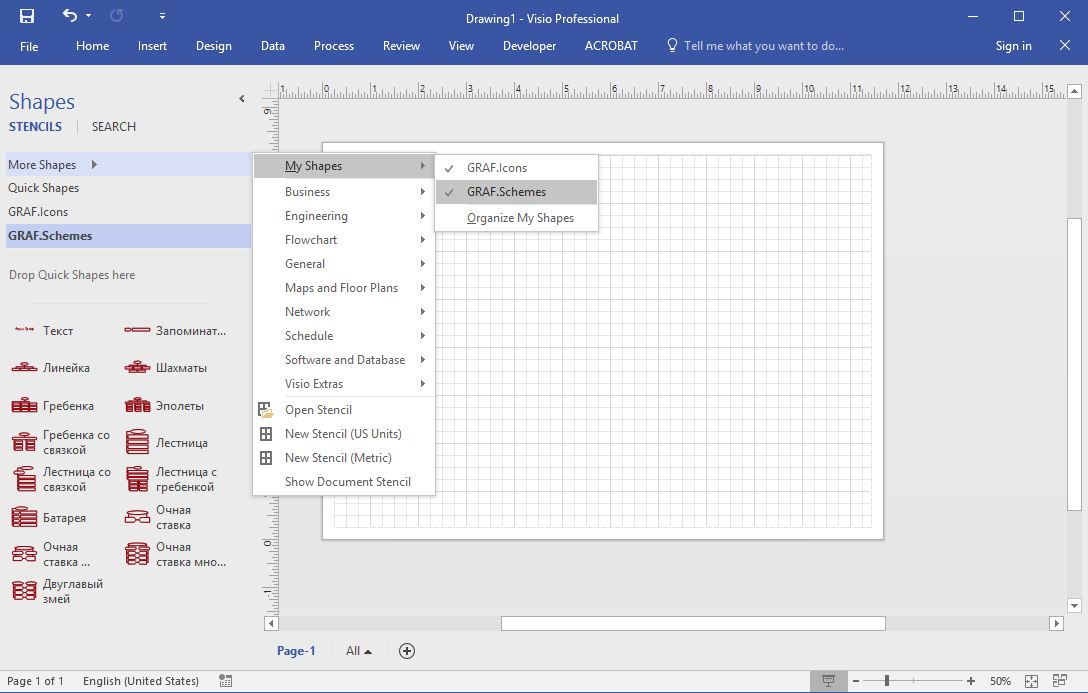
Task: Click presentation mode icon in status bar
Action: coord(828,681)
